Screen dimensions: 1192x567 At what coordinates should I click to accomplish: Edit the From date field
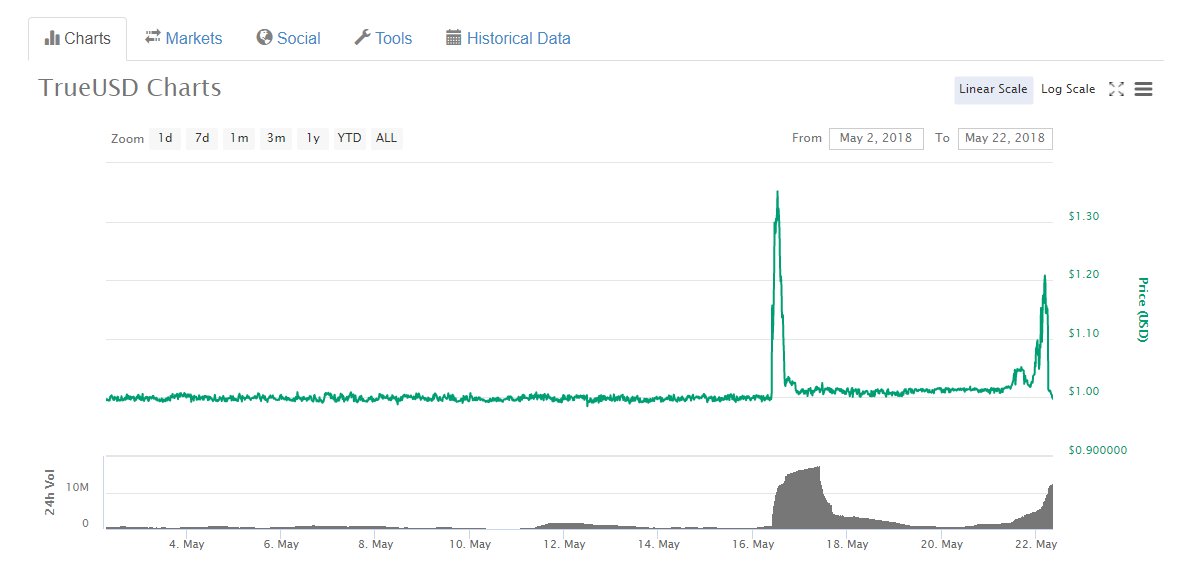click(876, 138)
